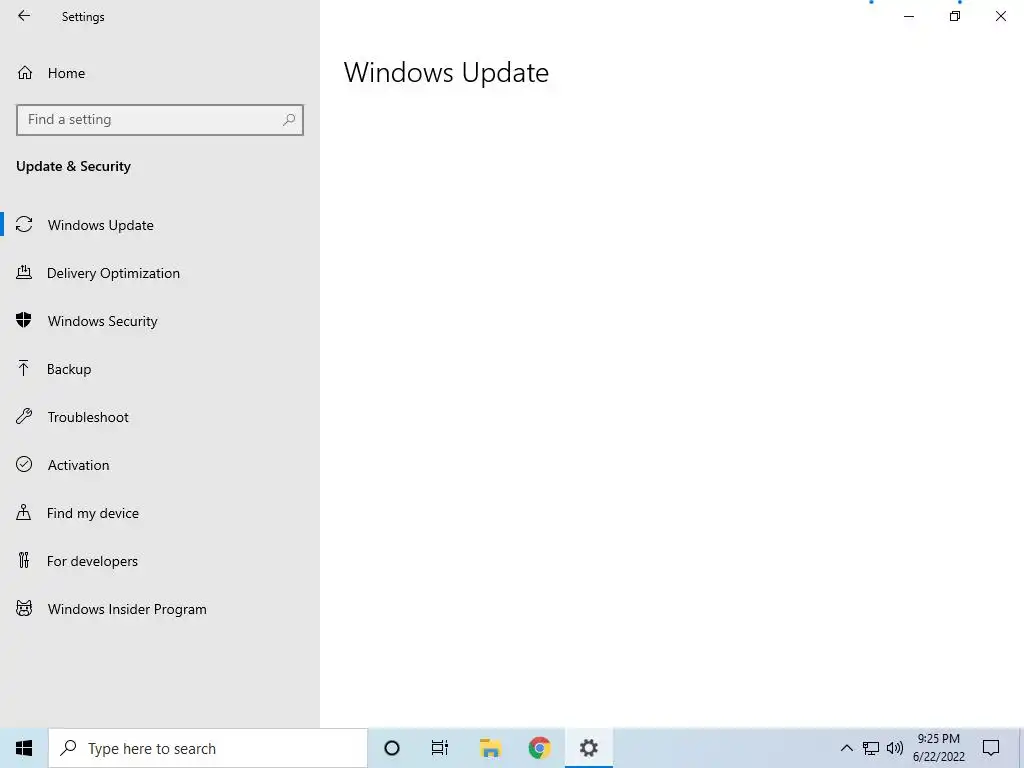Click the Find my device locator icon
Viewport: 1024px width, 768px height.
pos(24,512)
